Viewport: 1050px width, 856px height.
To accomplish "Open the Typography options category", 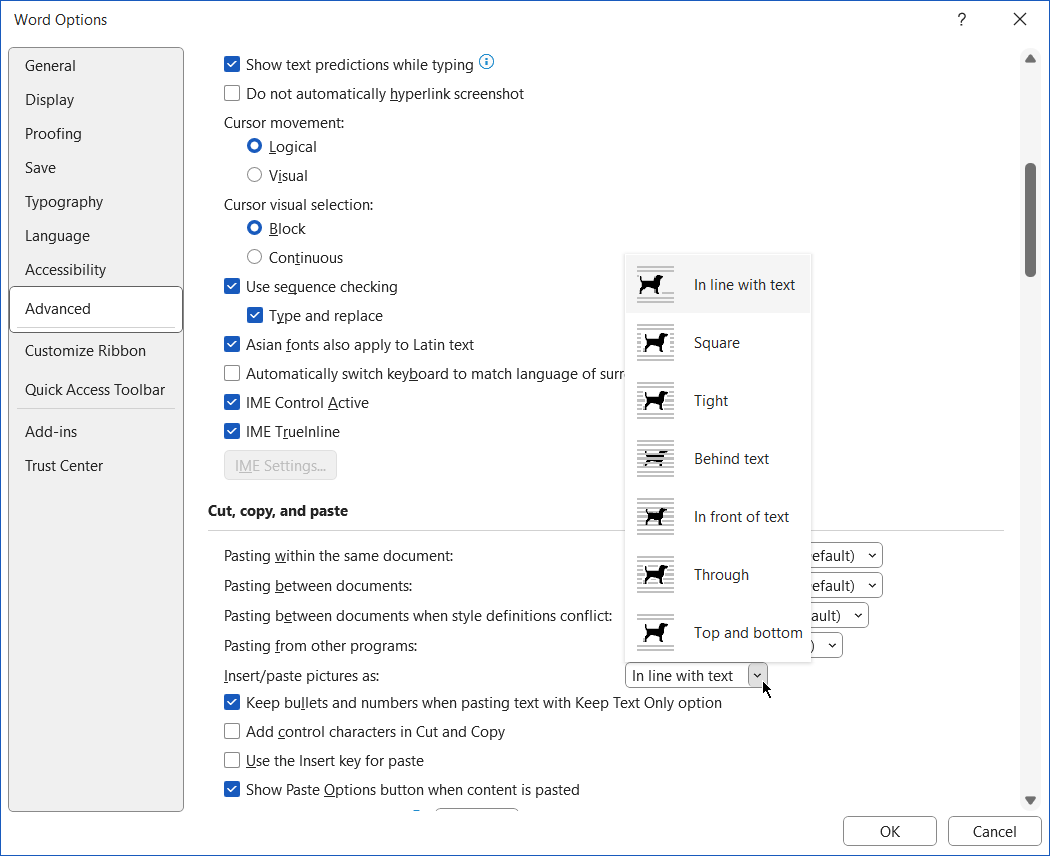I will [96, 202].
